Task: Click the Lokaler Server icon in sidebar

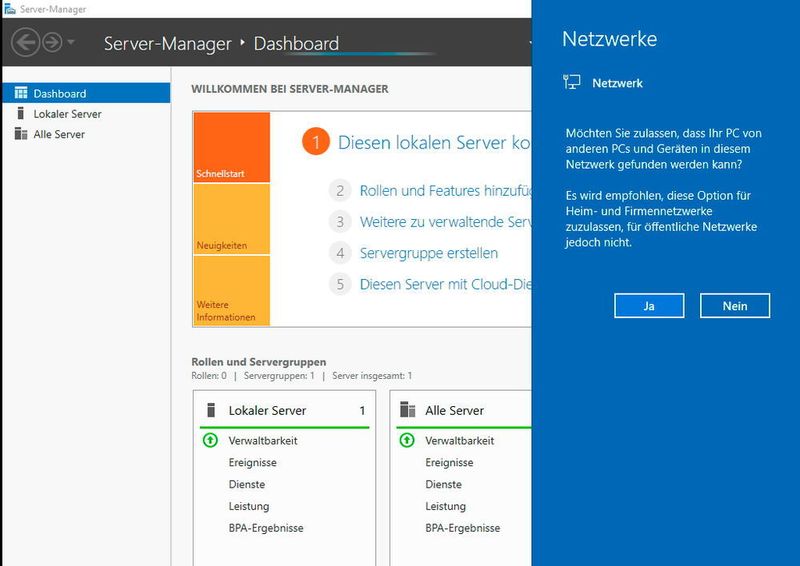Action: click(20, 113)
